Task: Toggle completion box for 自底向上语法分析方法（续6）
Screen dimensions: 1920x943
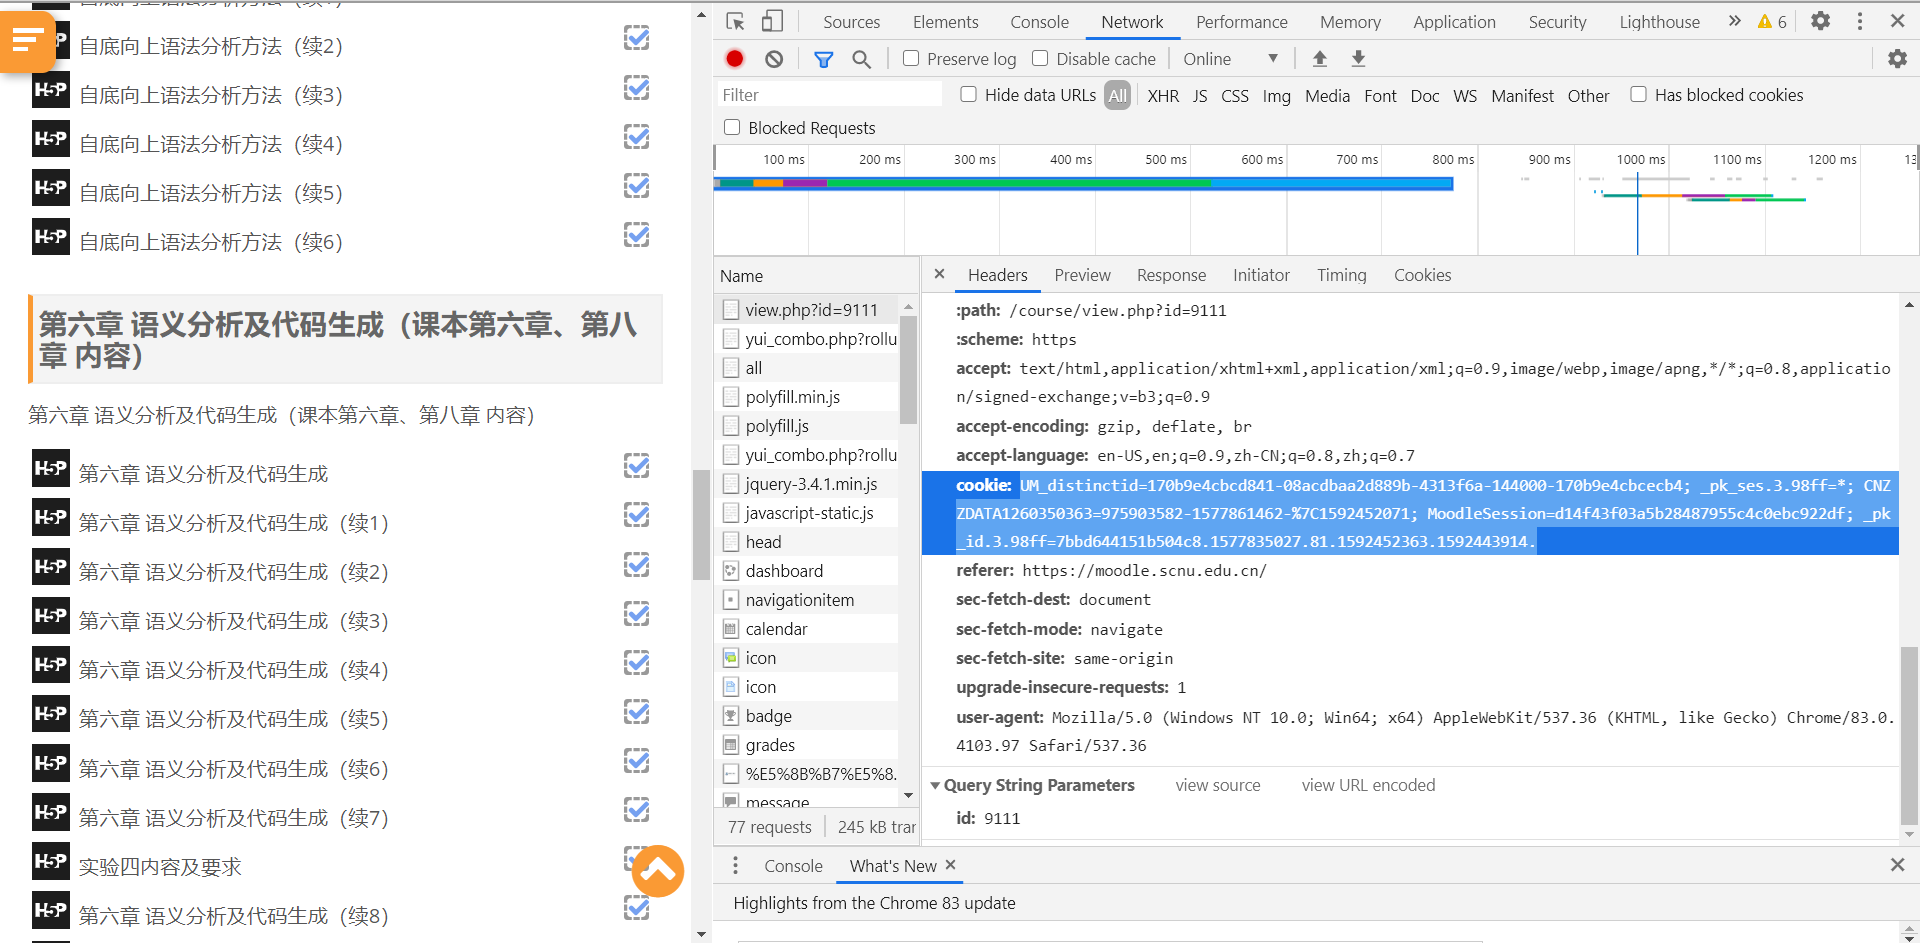Action: 637,235
